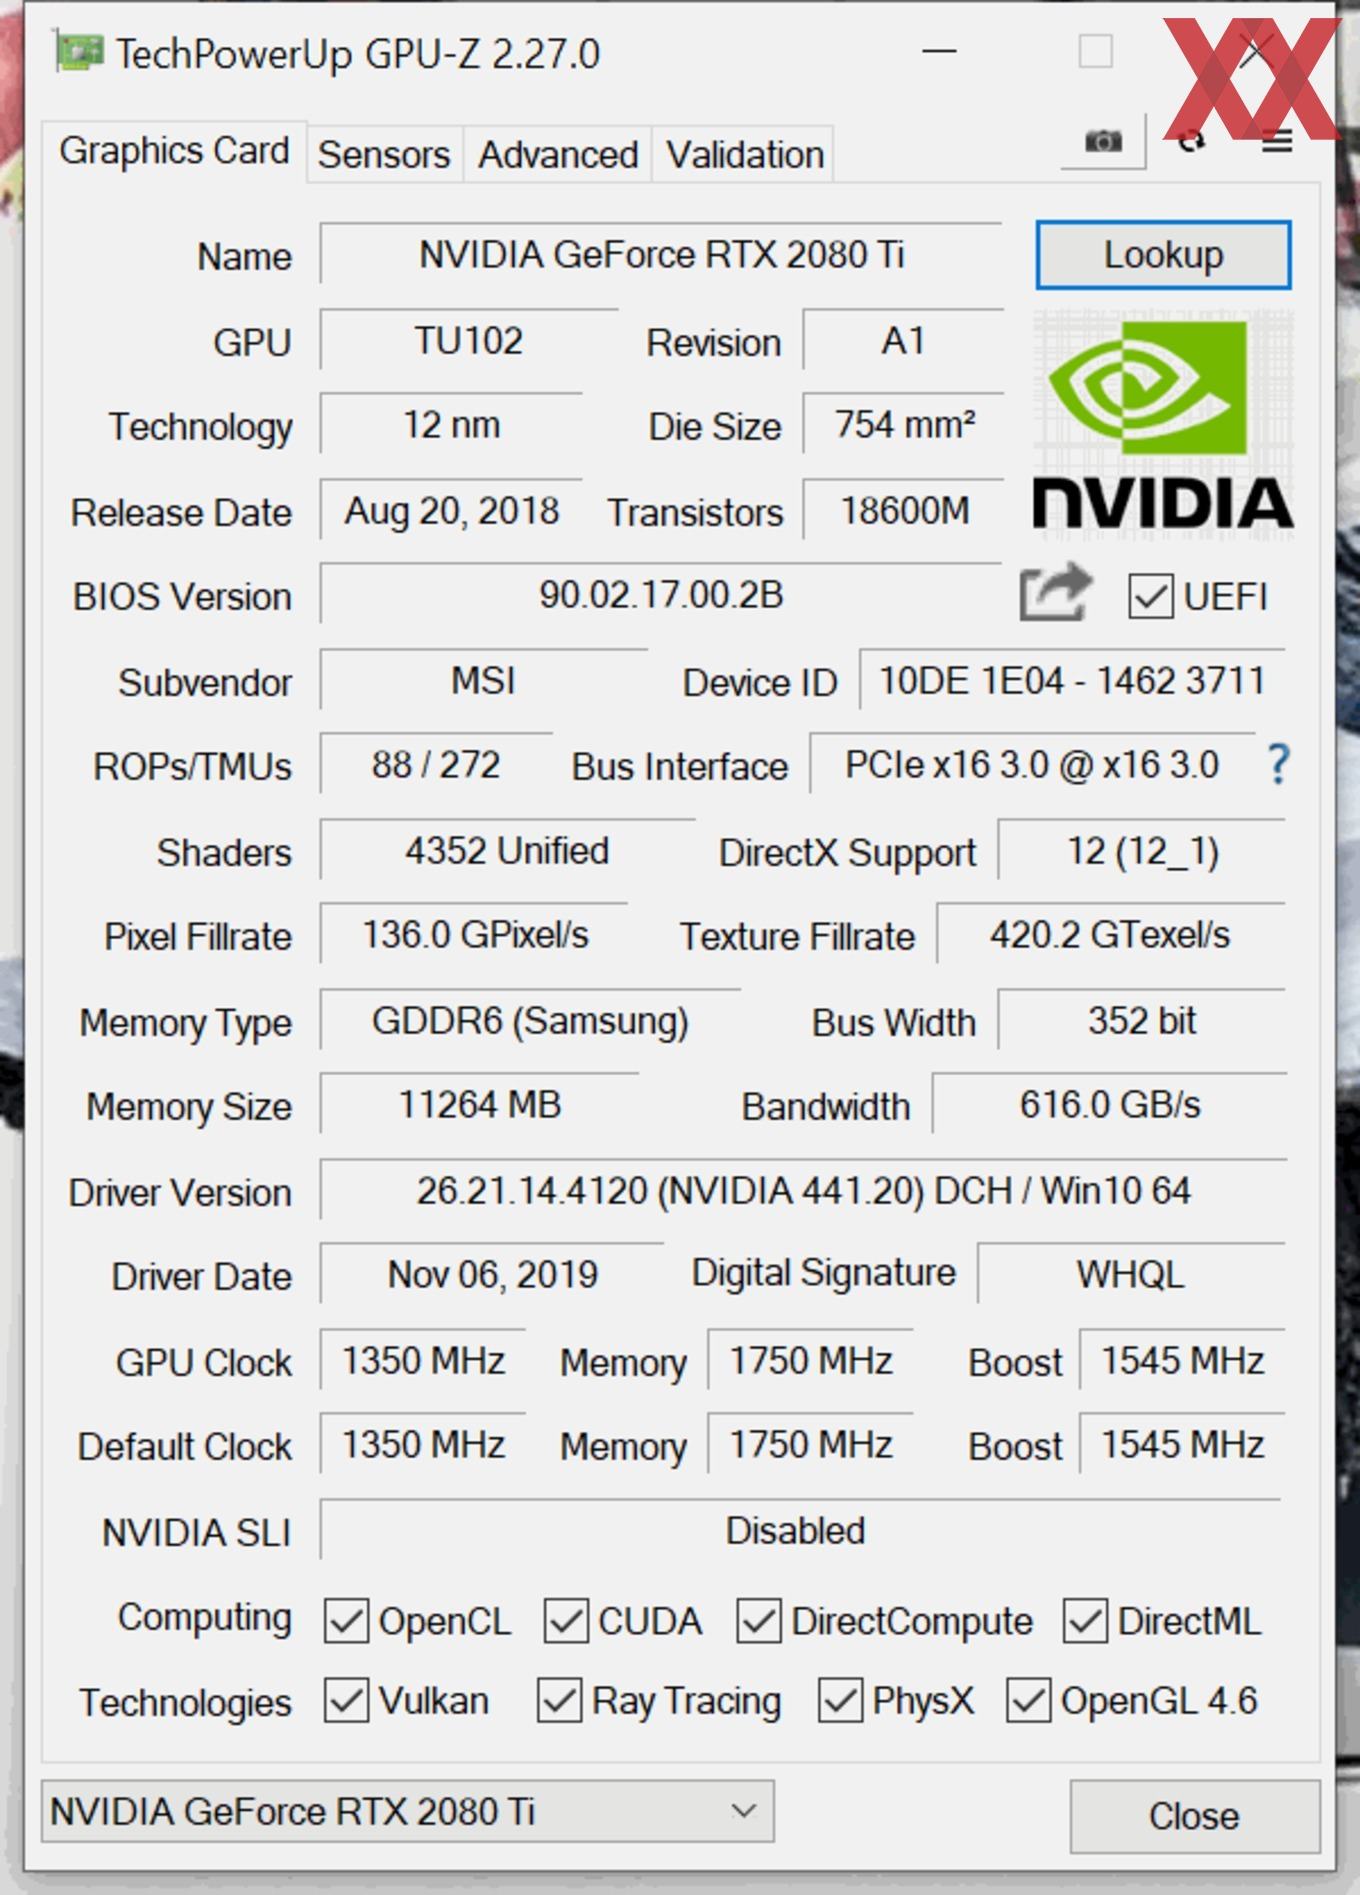Click the refresh icon
This screenshot has height=1895, width=1360.
pos(1190,141)
